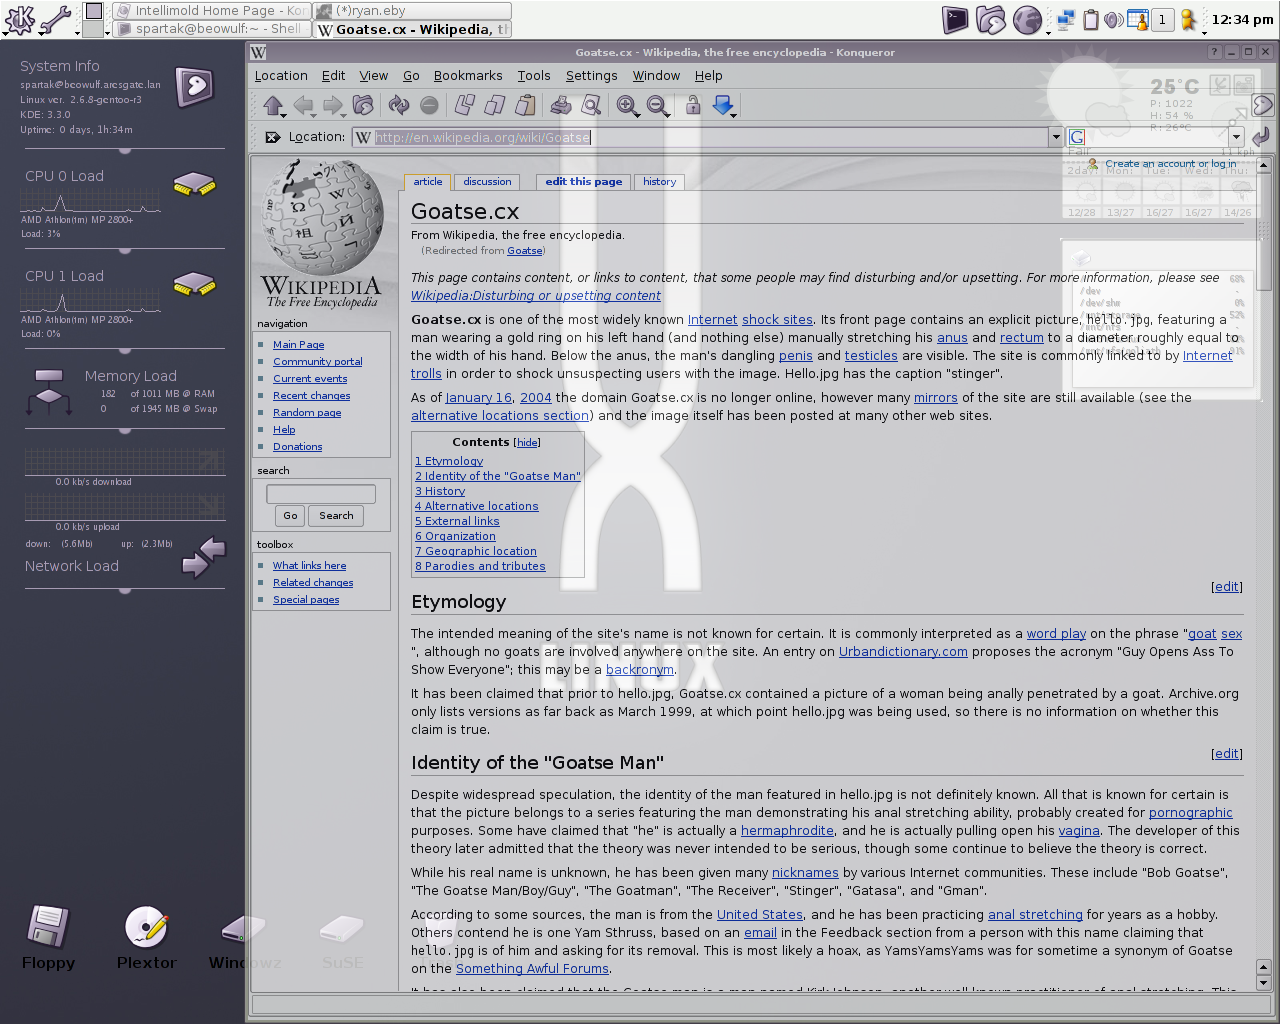Click the Copy toolbar icon

[x=495, y=105]
